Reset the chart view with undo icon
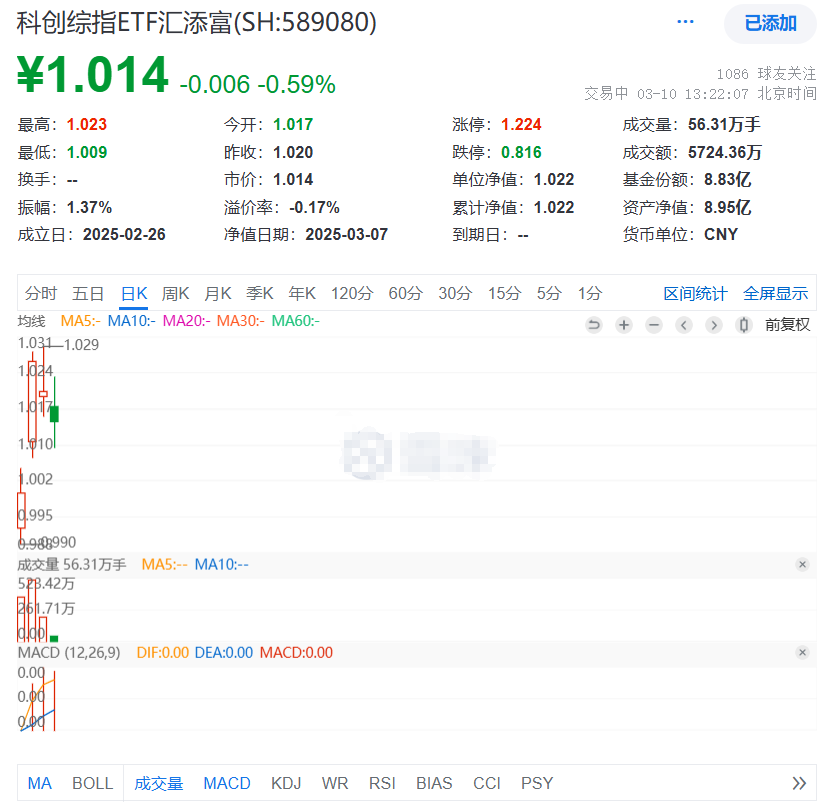Viewport: 827px width, 810px height. [x=593, y=325]
